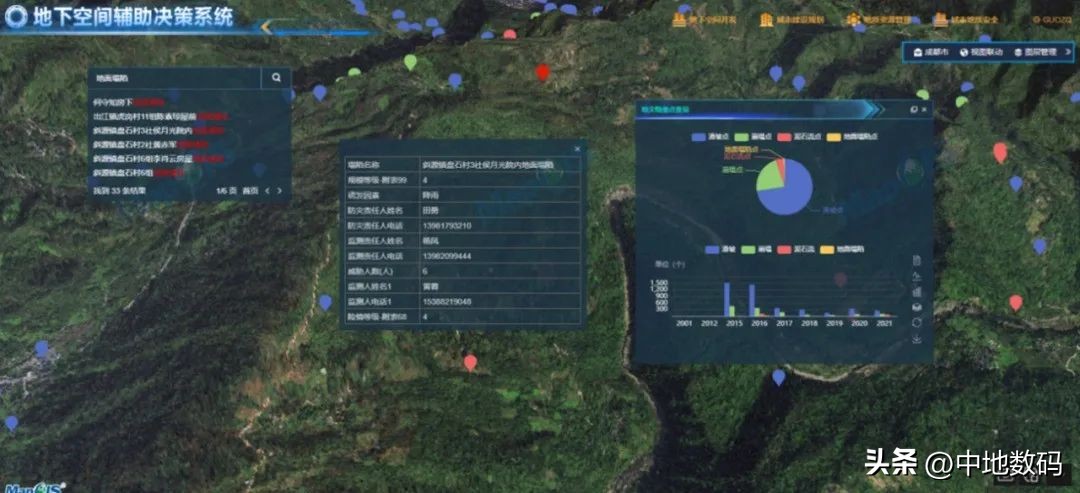Select the first search result row
Image resolution: width=1080 pixels, height=493 pixels.
[129, 102]
